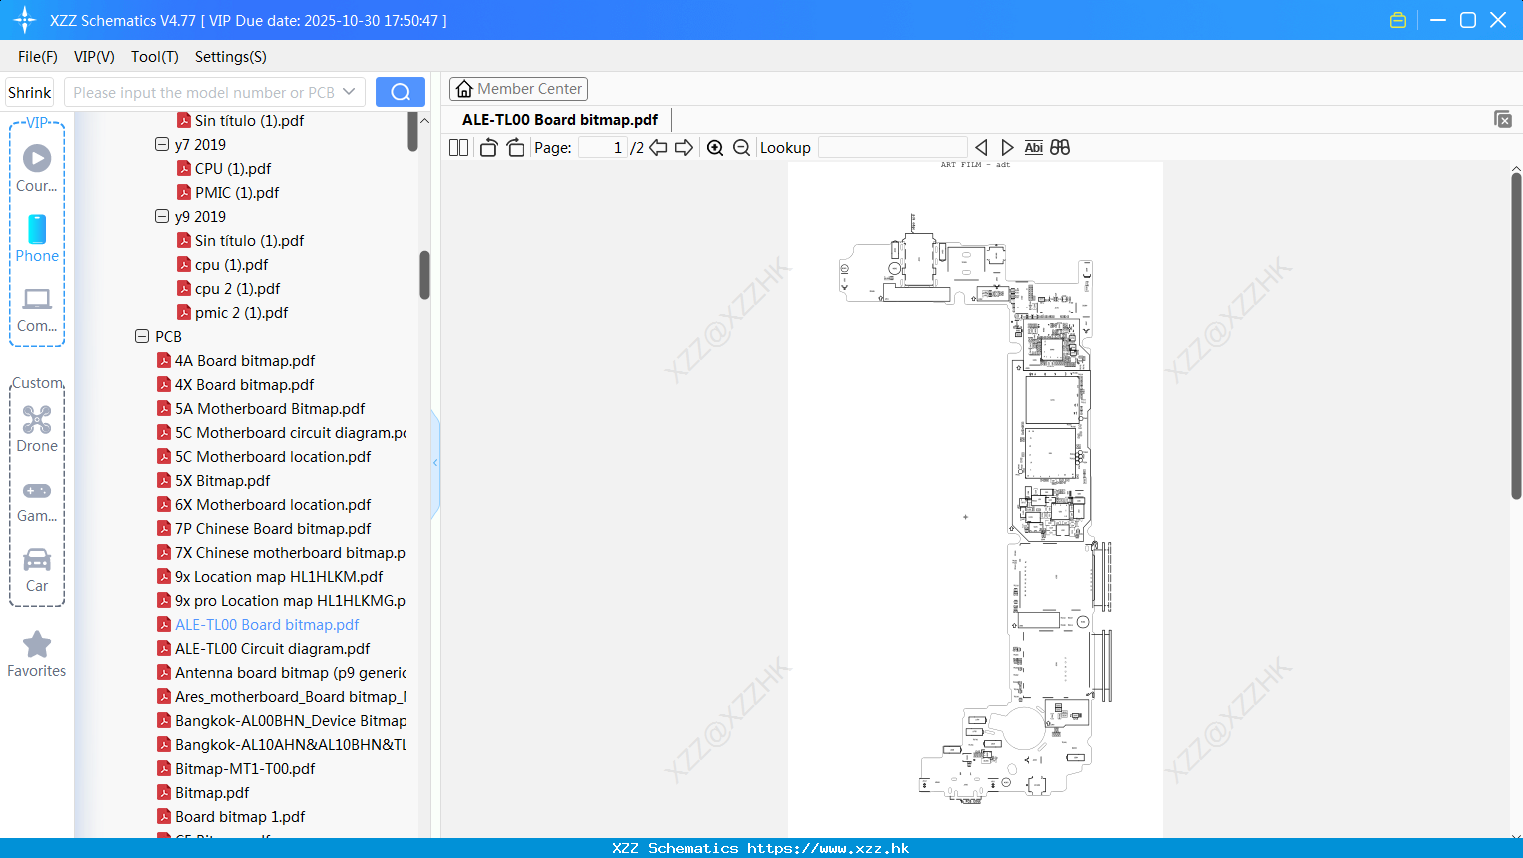1523x858 pixels.
Task: Select the ALE-TL00 Board bitmap.pdf tab
Action: 560,119
